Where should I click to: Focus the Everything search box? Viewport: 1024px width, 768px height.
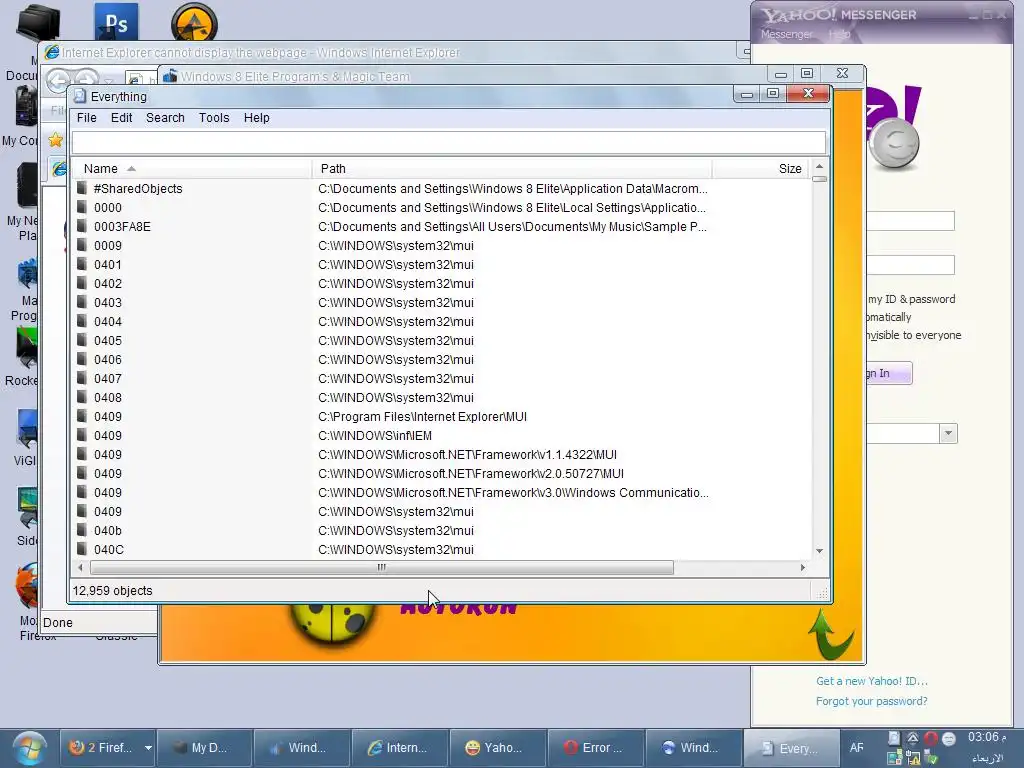point(449,142)
